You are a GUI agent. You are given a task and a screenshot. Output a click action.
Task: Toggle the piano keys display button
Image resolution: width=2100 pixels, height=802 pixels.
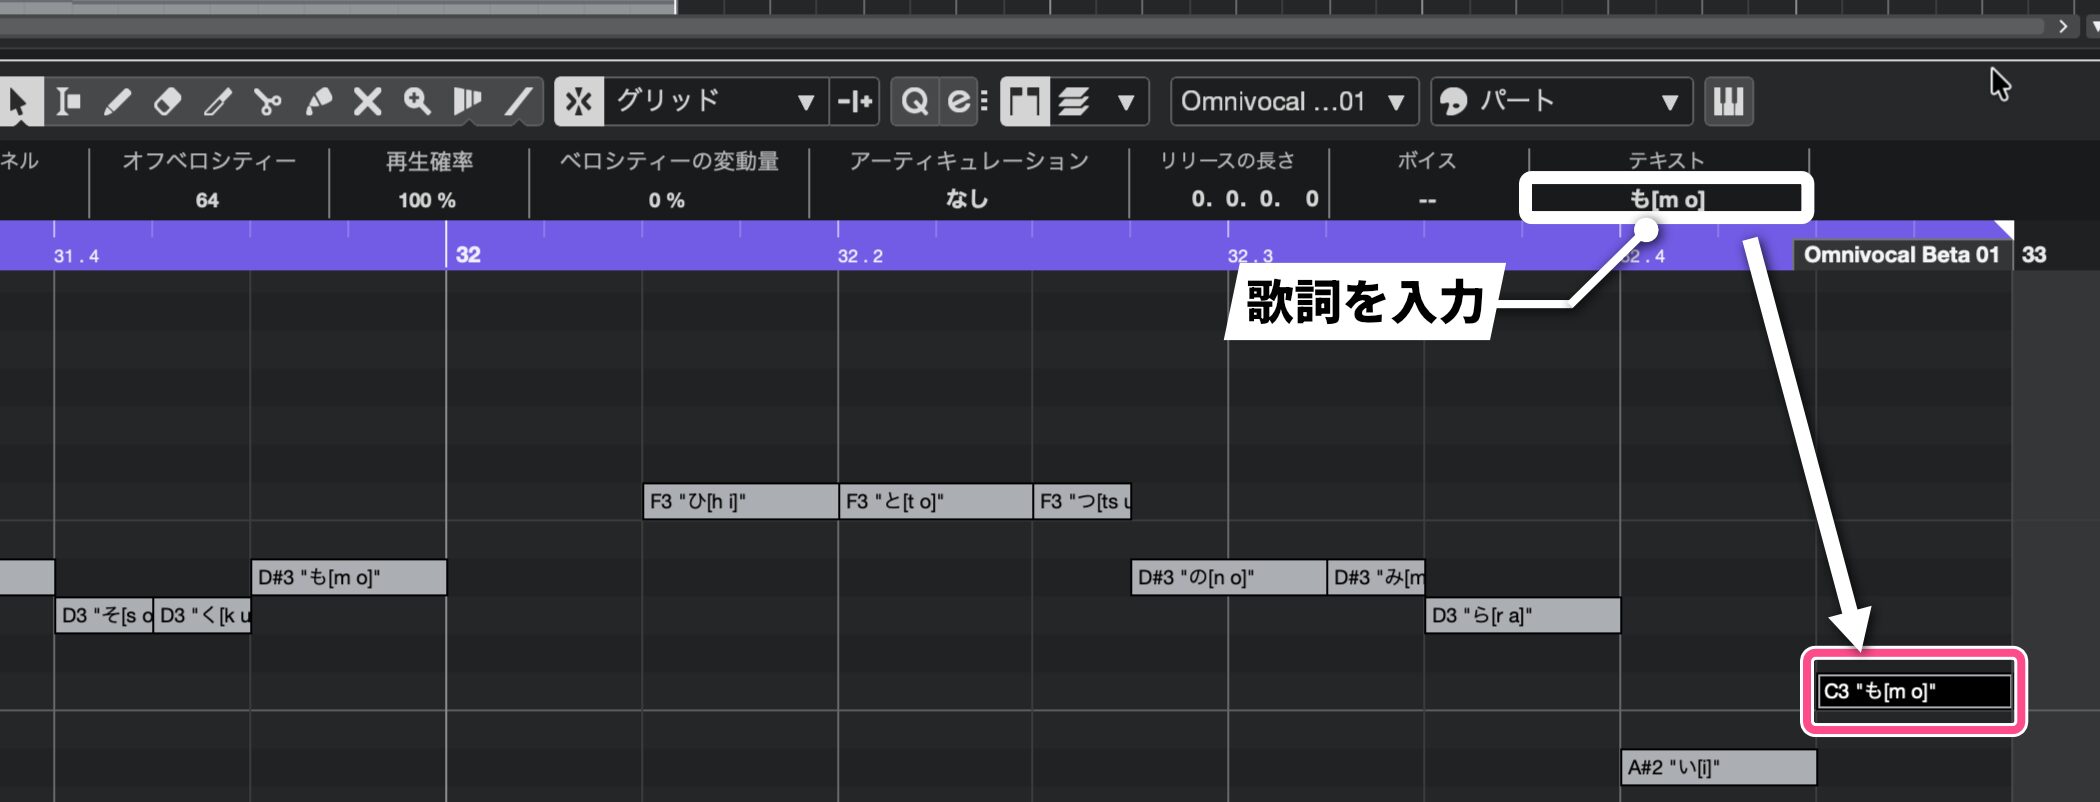click(1728, 102)
